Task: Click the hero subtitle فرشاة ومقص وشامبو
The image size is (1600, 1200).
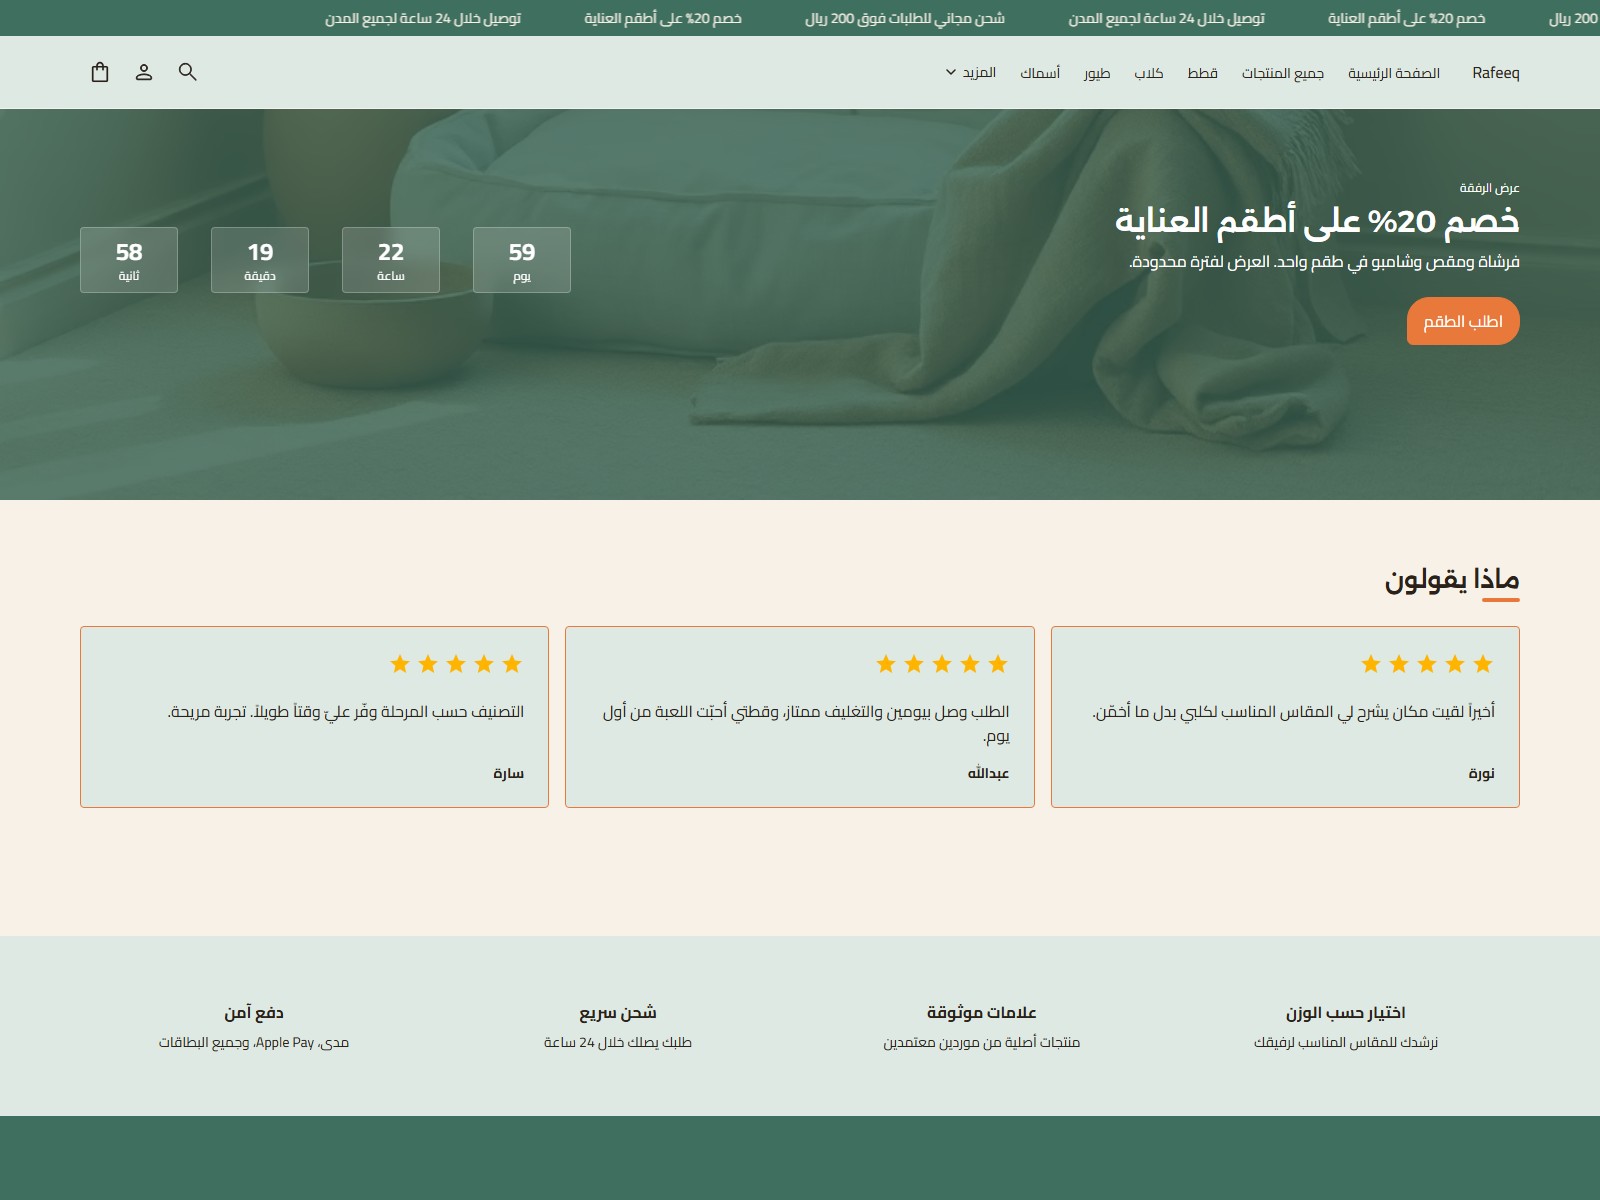Action: point(1324,262)
